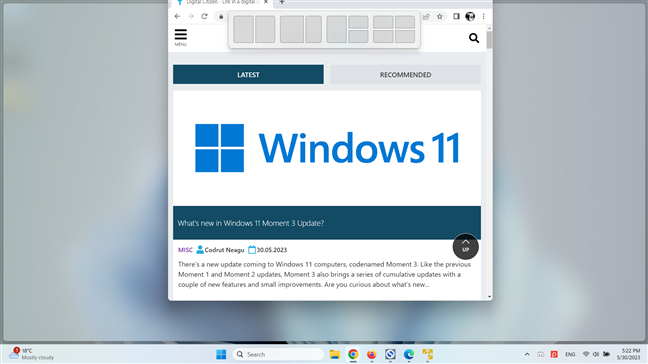Image resolution: width=648 pixels, height=364 pixels.
Task: Open the hamburger MENU on Digital Citizen
Action: pos(181,37)
